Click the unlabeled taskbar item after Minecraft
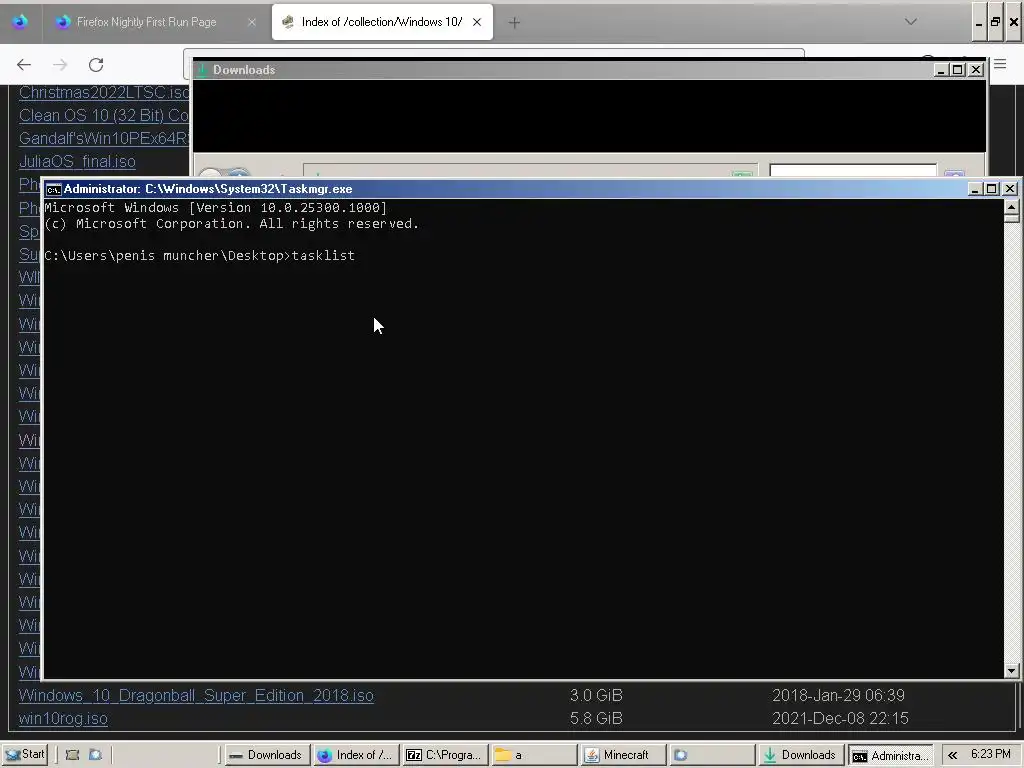This screenshot has width=1024, height=768. tap(711, 755)
